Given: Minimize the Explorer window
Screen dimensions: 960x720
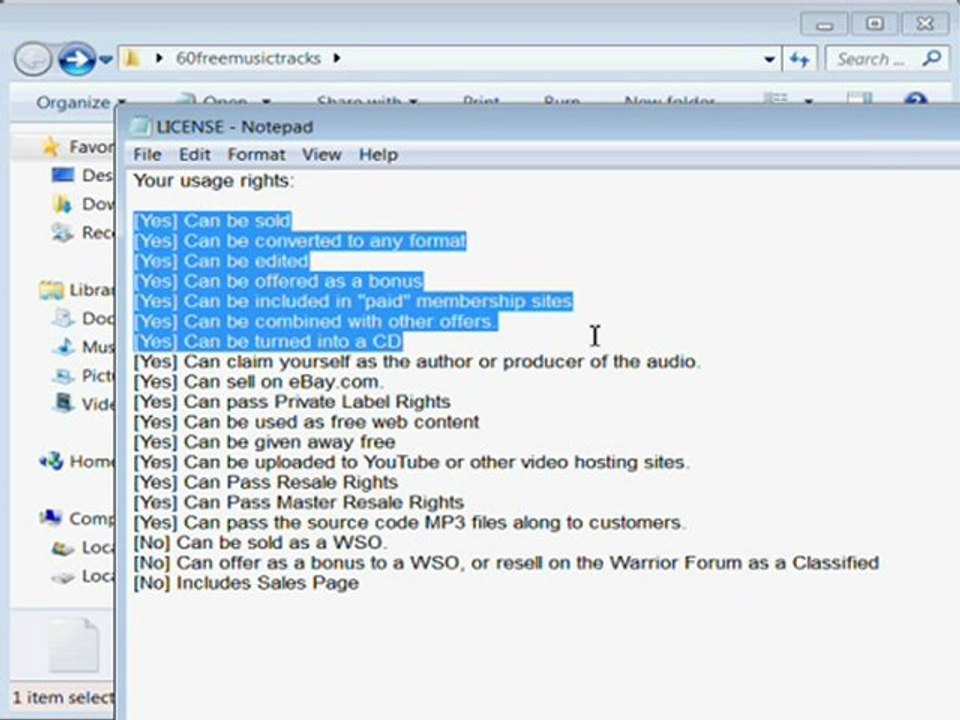Looking at the screenshot, I should click(x=824, y=24).
